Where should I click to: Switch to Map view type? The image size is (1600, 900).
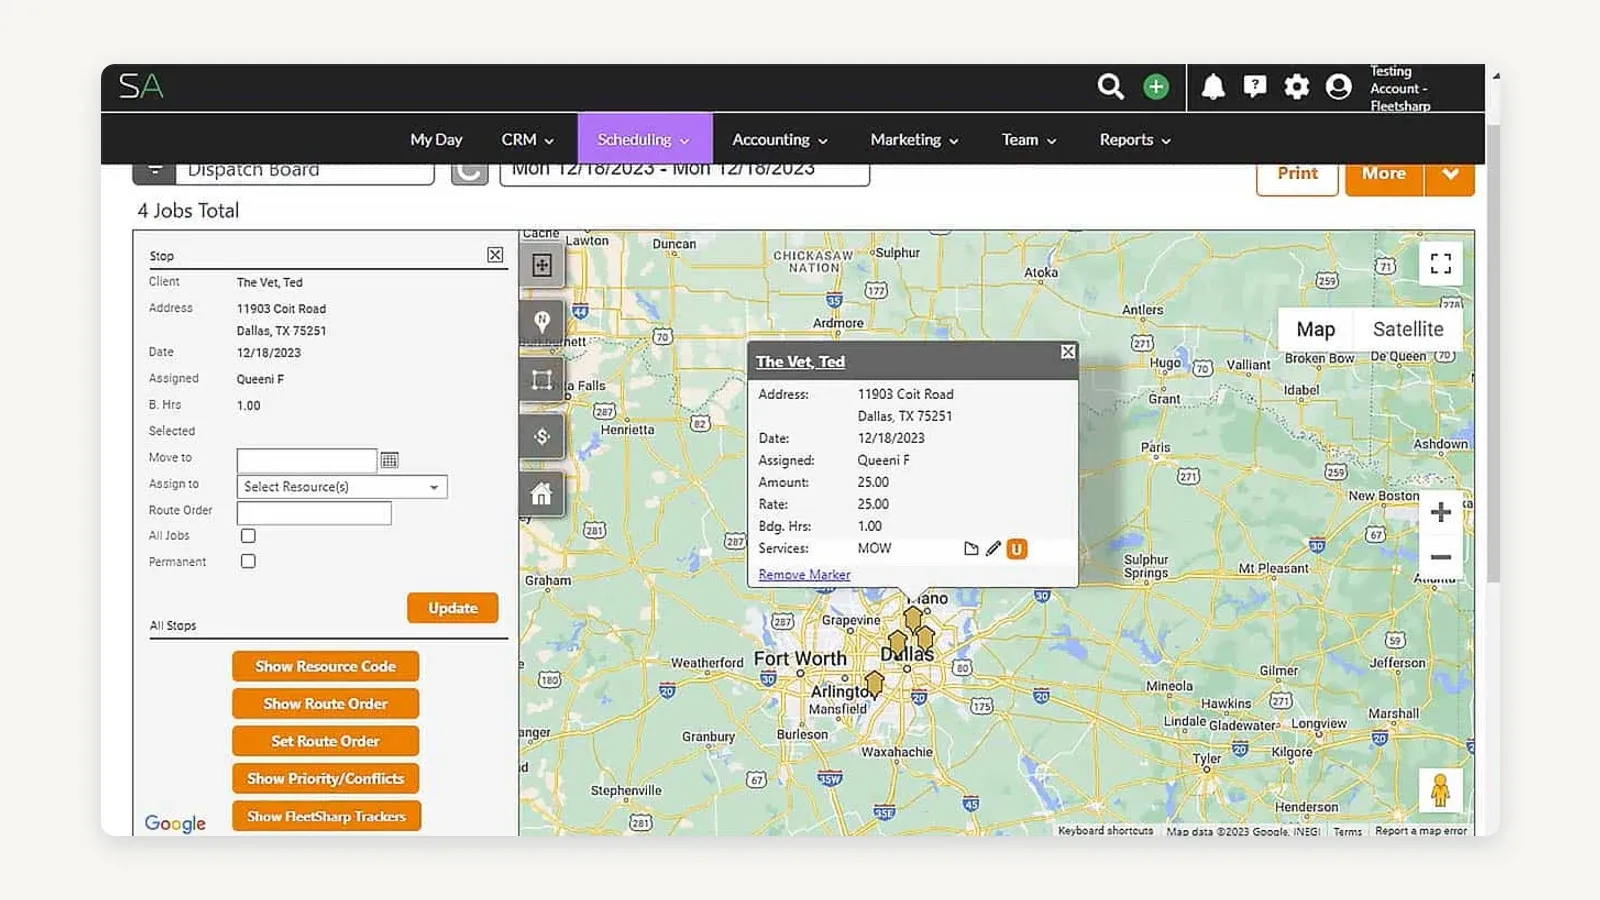[x=1316, y=329]
